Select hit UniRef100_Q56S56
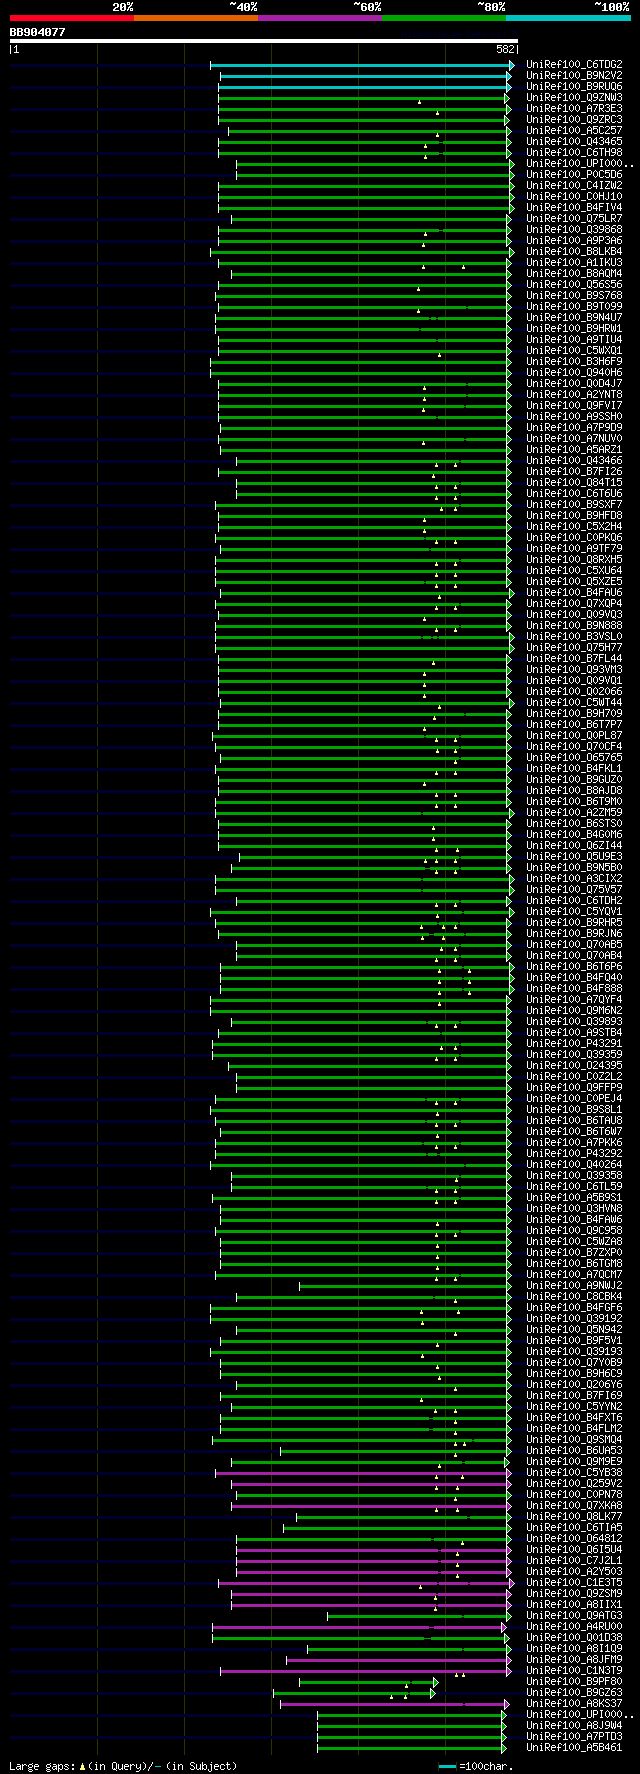 574,284
